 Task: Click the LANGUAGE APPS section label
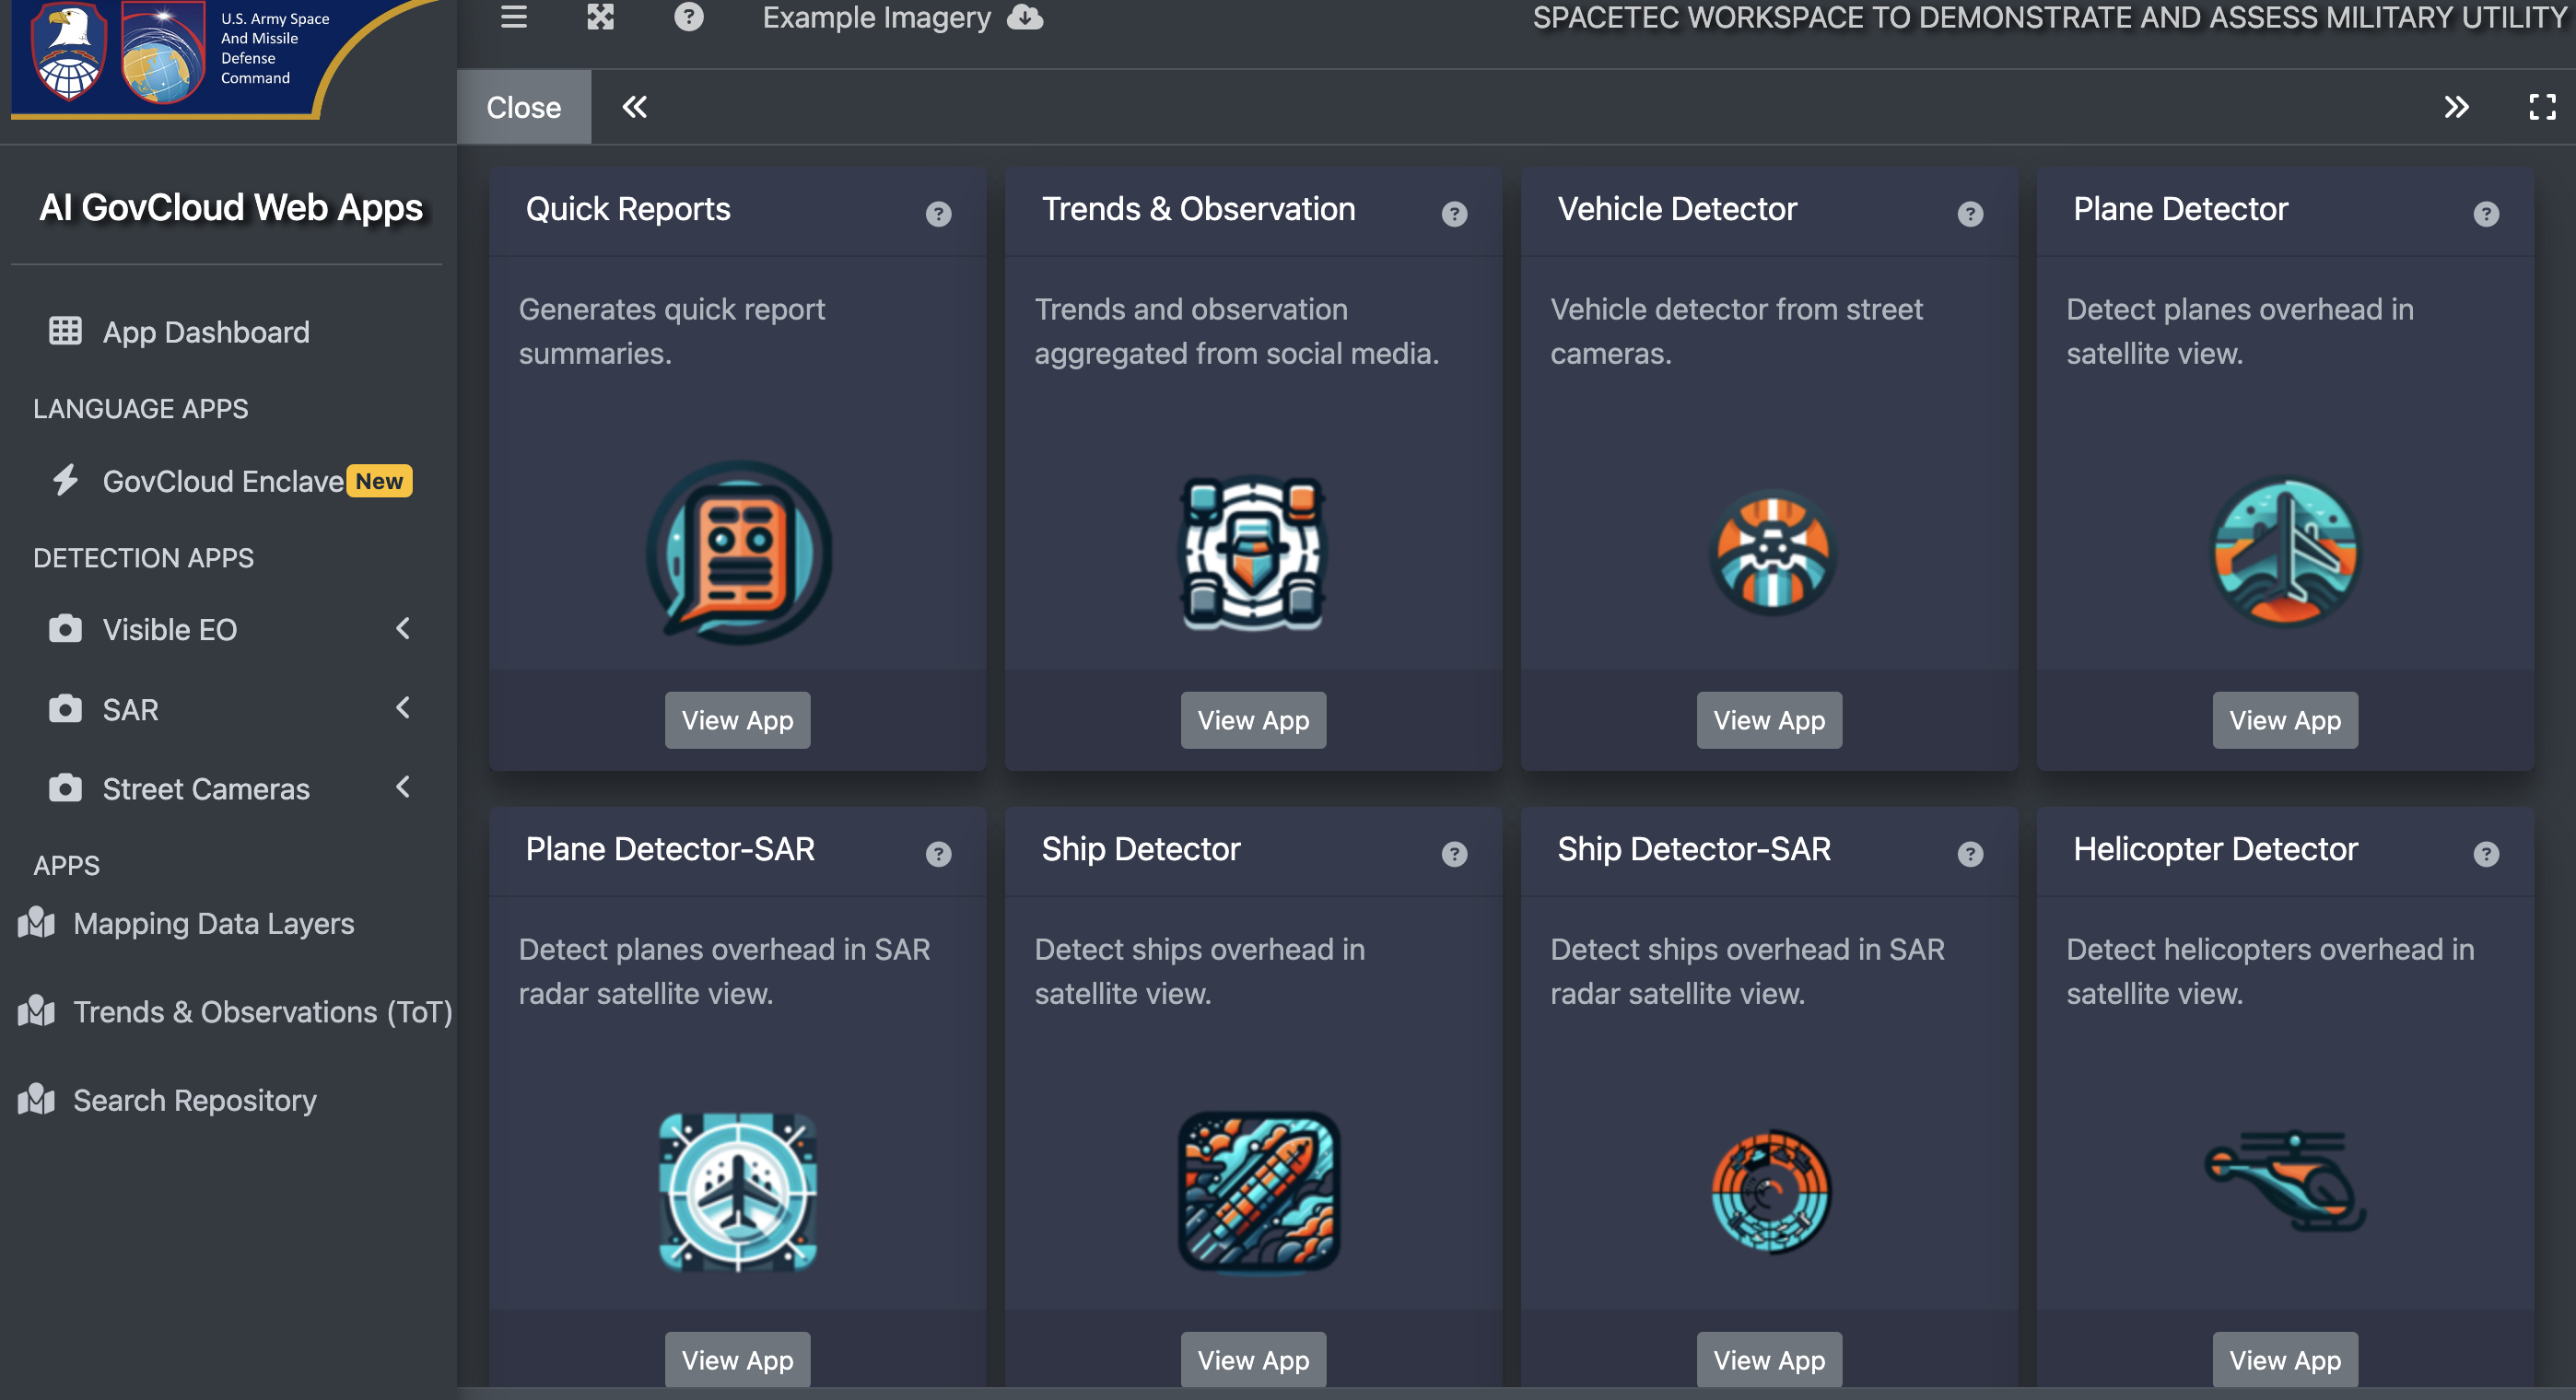click(140, 409)
